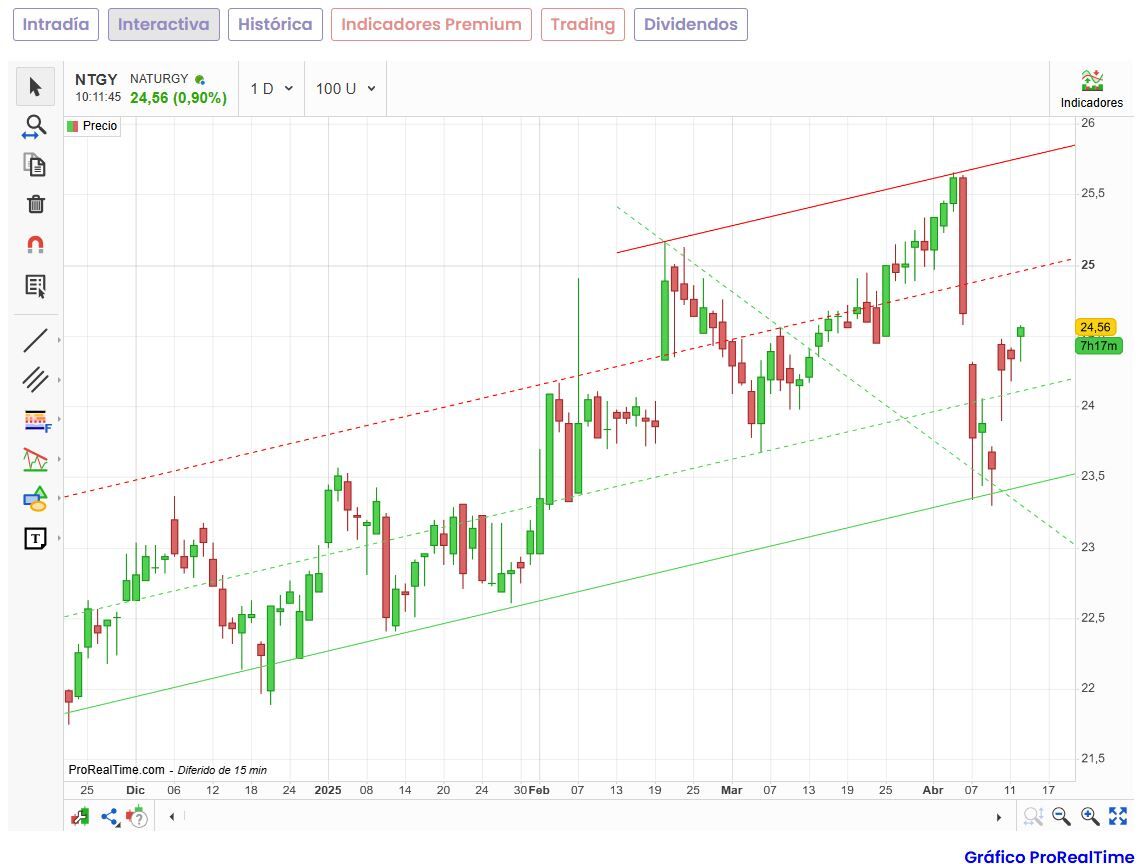Switch to the Intradía tab

tap(56, 25)
